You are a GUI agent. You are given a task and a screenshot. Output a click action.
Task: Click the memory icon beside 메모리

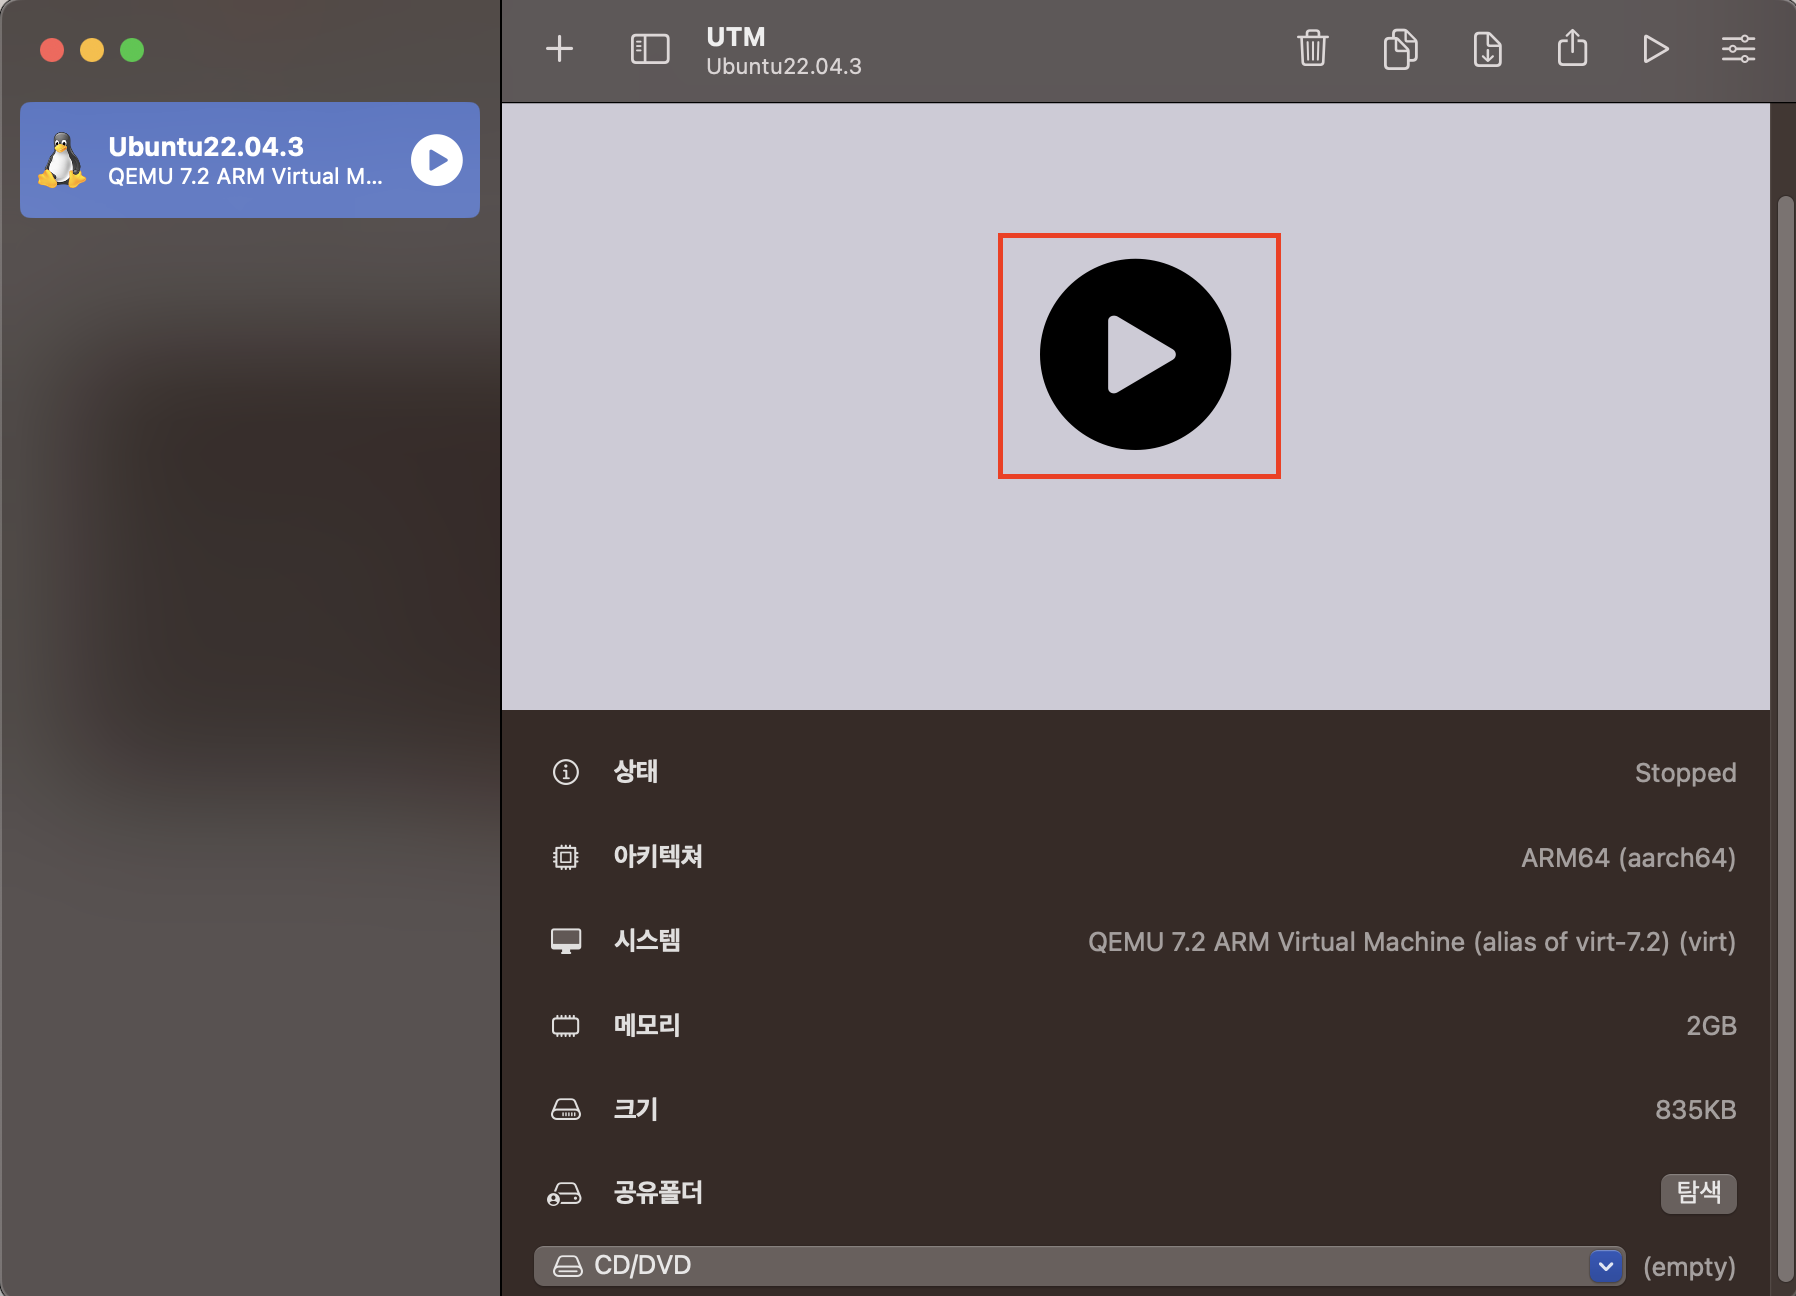pyautogui.click(x=566, y=1025)
